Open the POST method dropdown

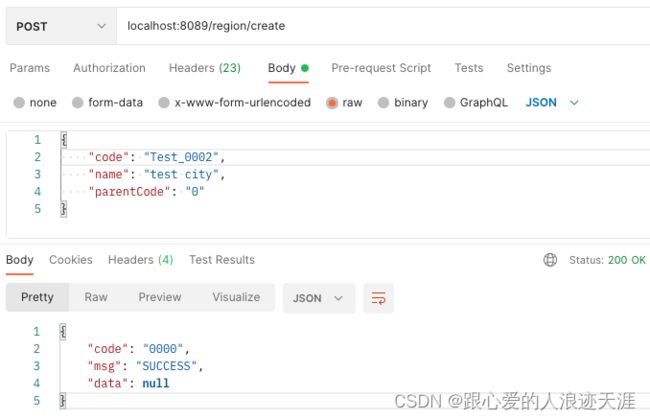click(x=61, y=26)
